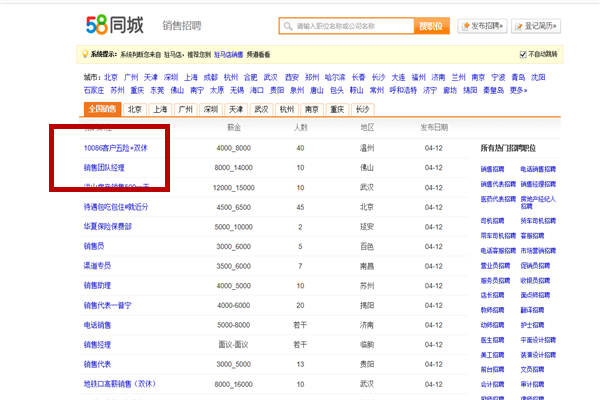The image size is (600, 400).
Task: Open 收银员招聘 in the hot jobs sidebar
Action: [x=535, y=281]
